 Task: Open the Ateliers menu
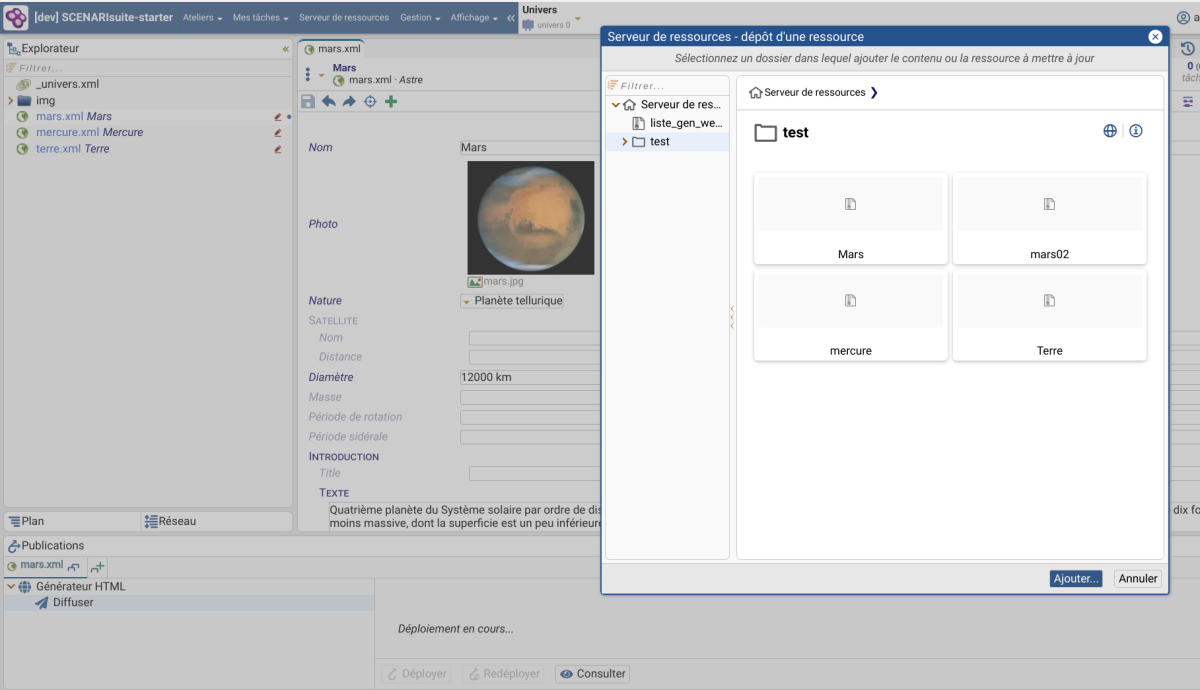202,18
